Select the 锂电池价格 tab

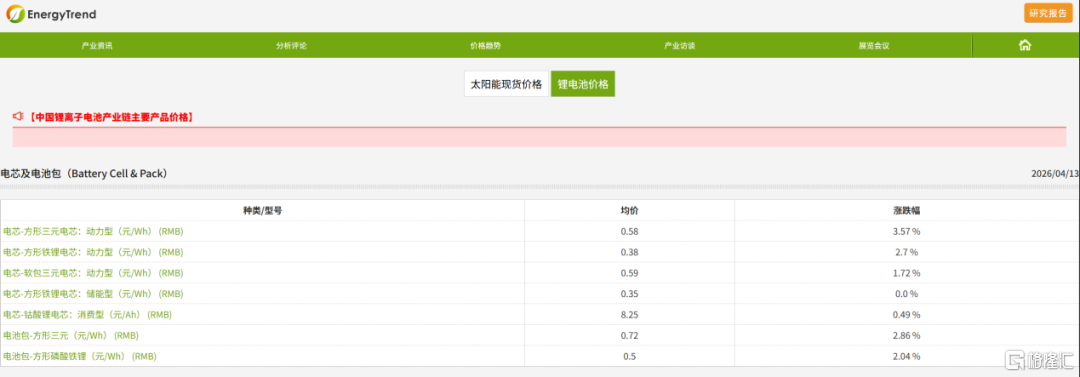(583, 84)
